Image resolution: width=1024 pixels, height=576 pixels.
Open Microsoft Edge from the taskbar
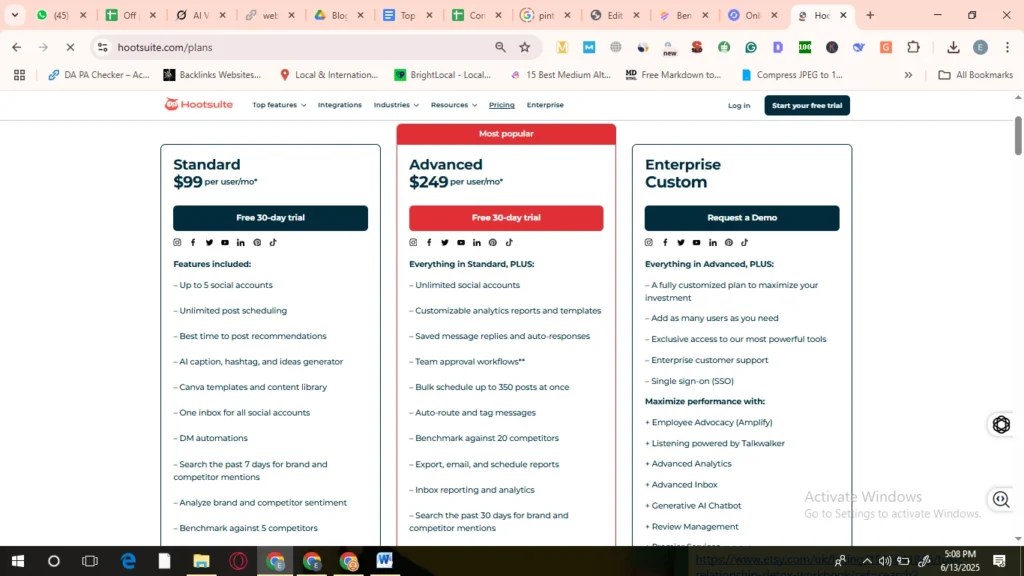tap(128, 561)
